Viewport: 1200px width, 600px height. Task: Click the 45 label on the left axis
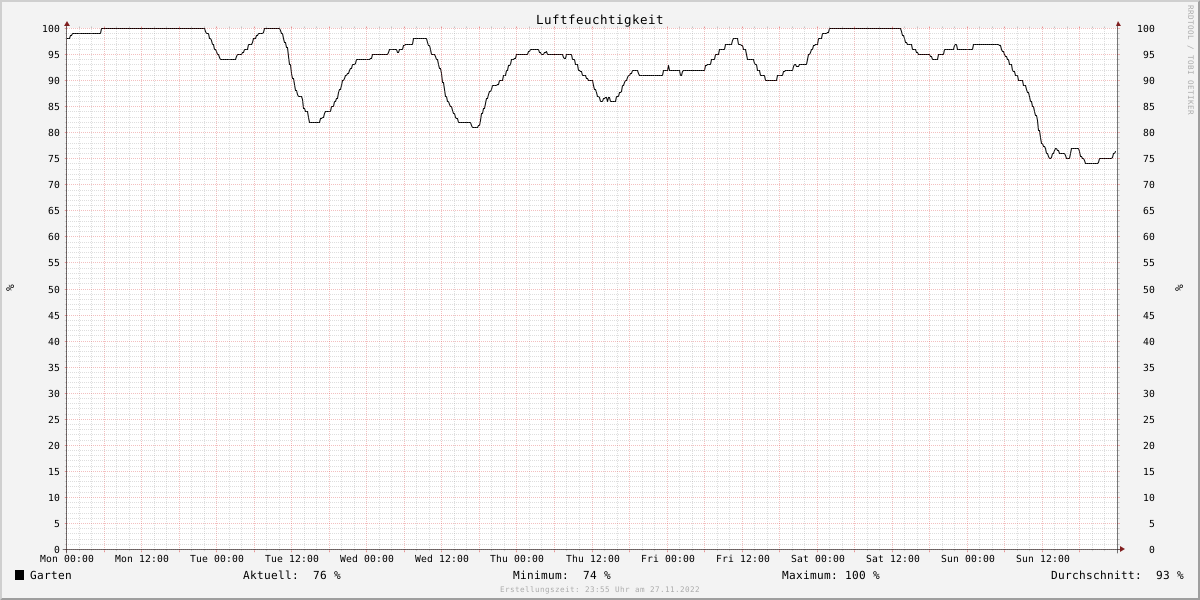pyautogui.click(x=54, y=315)
